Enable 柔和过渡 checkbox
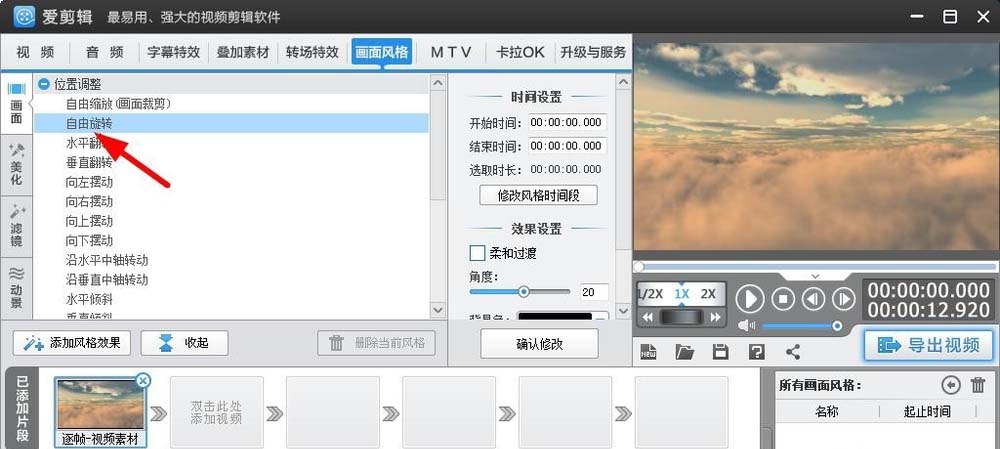Viewport: 1000px width, 449px height. tap(477, 253)
